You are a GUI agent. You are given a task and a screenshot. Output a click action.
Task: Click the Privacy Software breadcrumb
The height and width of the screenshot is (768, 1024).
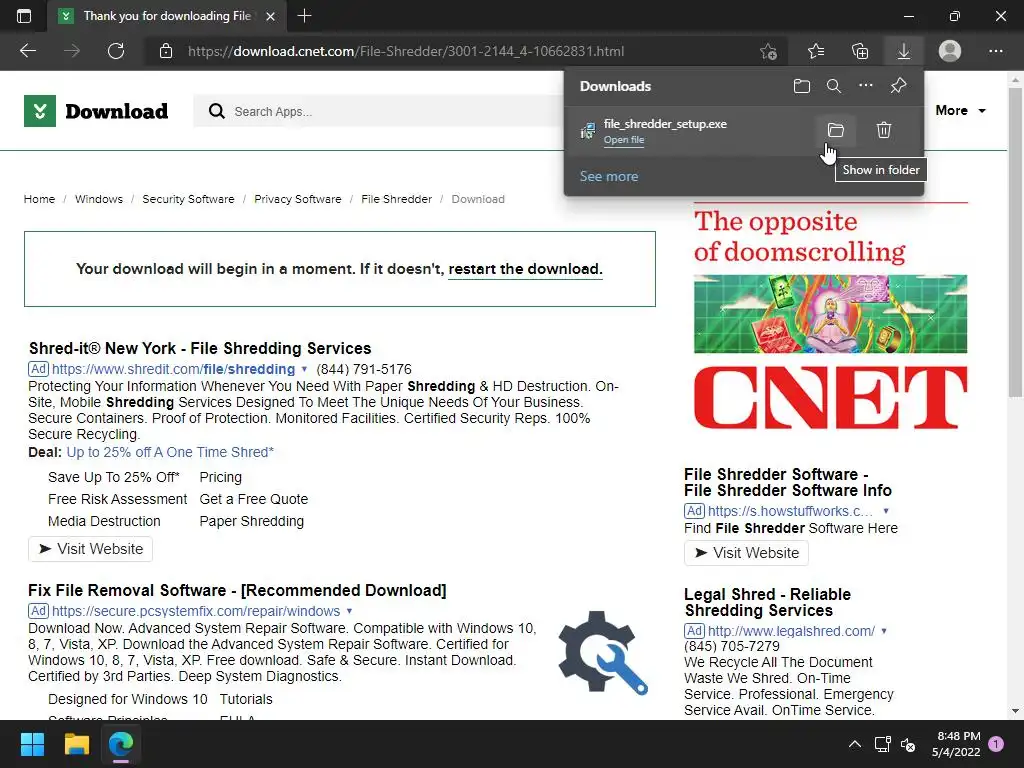298,199
